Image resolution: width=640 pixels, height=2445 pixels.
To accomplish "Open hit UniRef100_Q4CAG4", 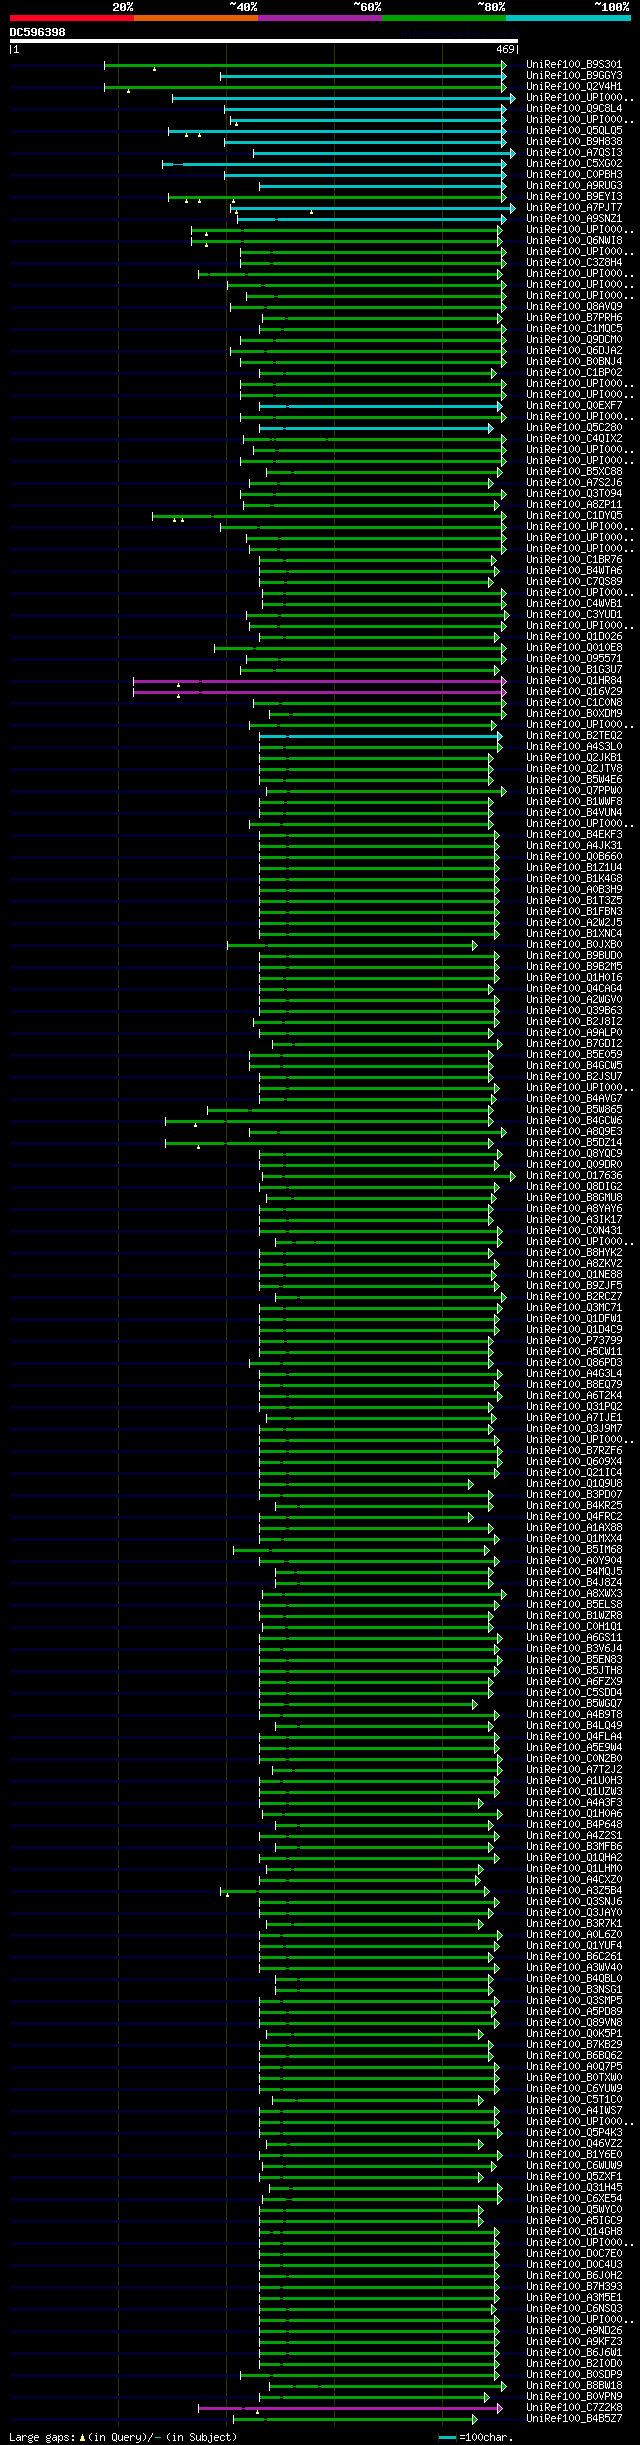I will [x=574, y=989].
